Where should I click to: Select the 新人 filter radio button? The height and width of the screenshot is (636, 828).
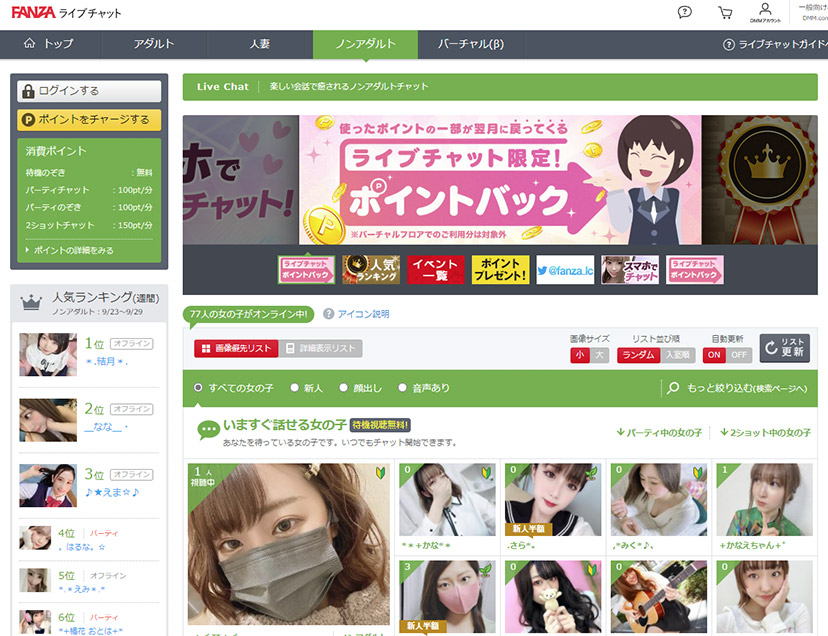coord(295,388)
